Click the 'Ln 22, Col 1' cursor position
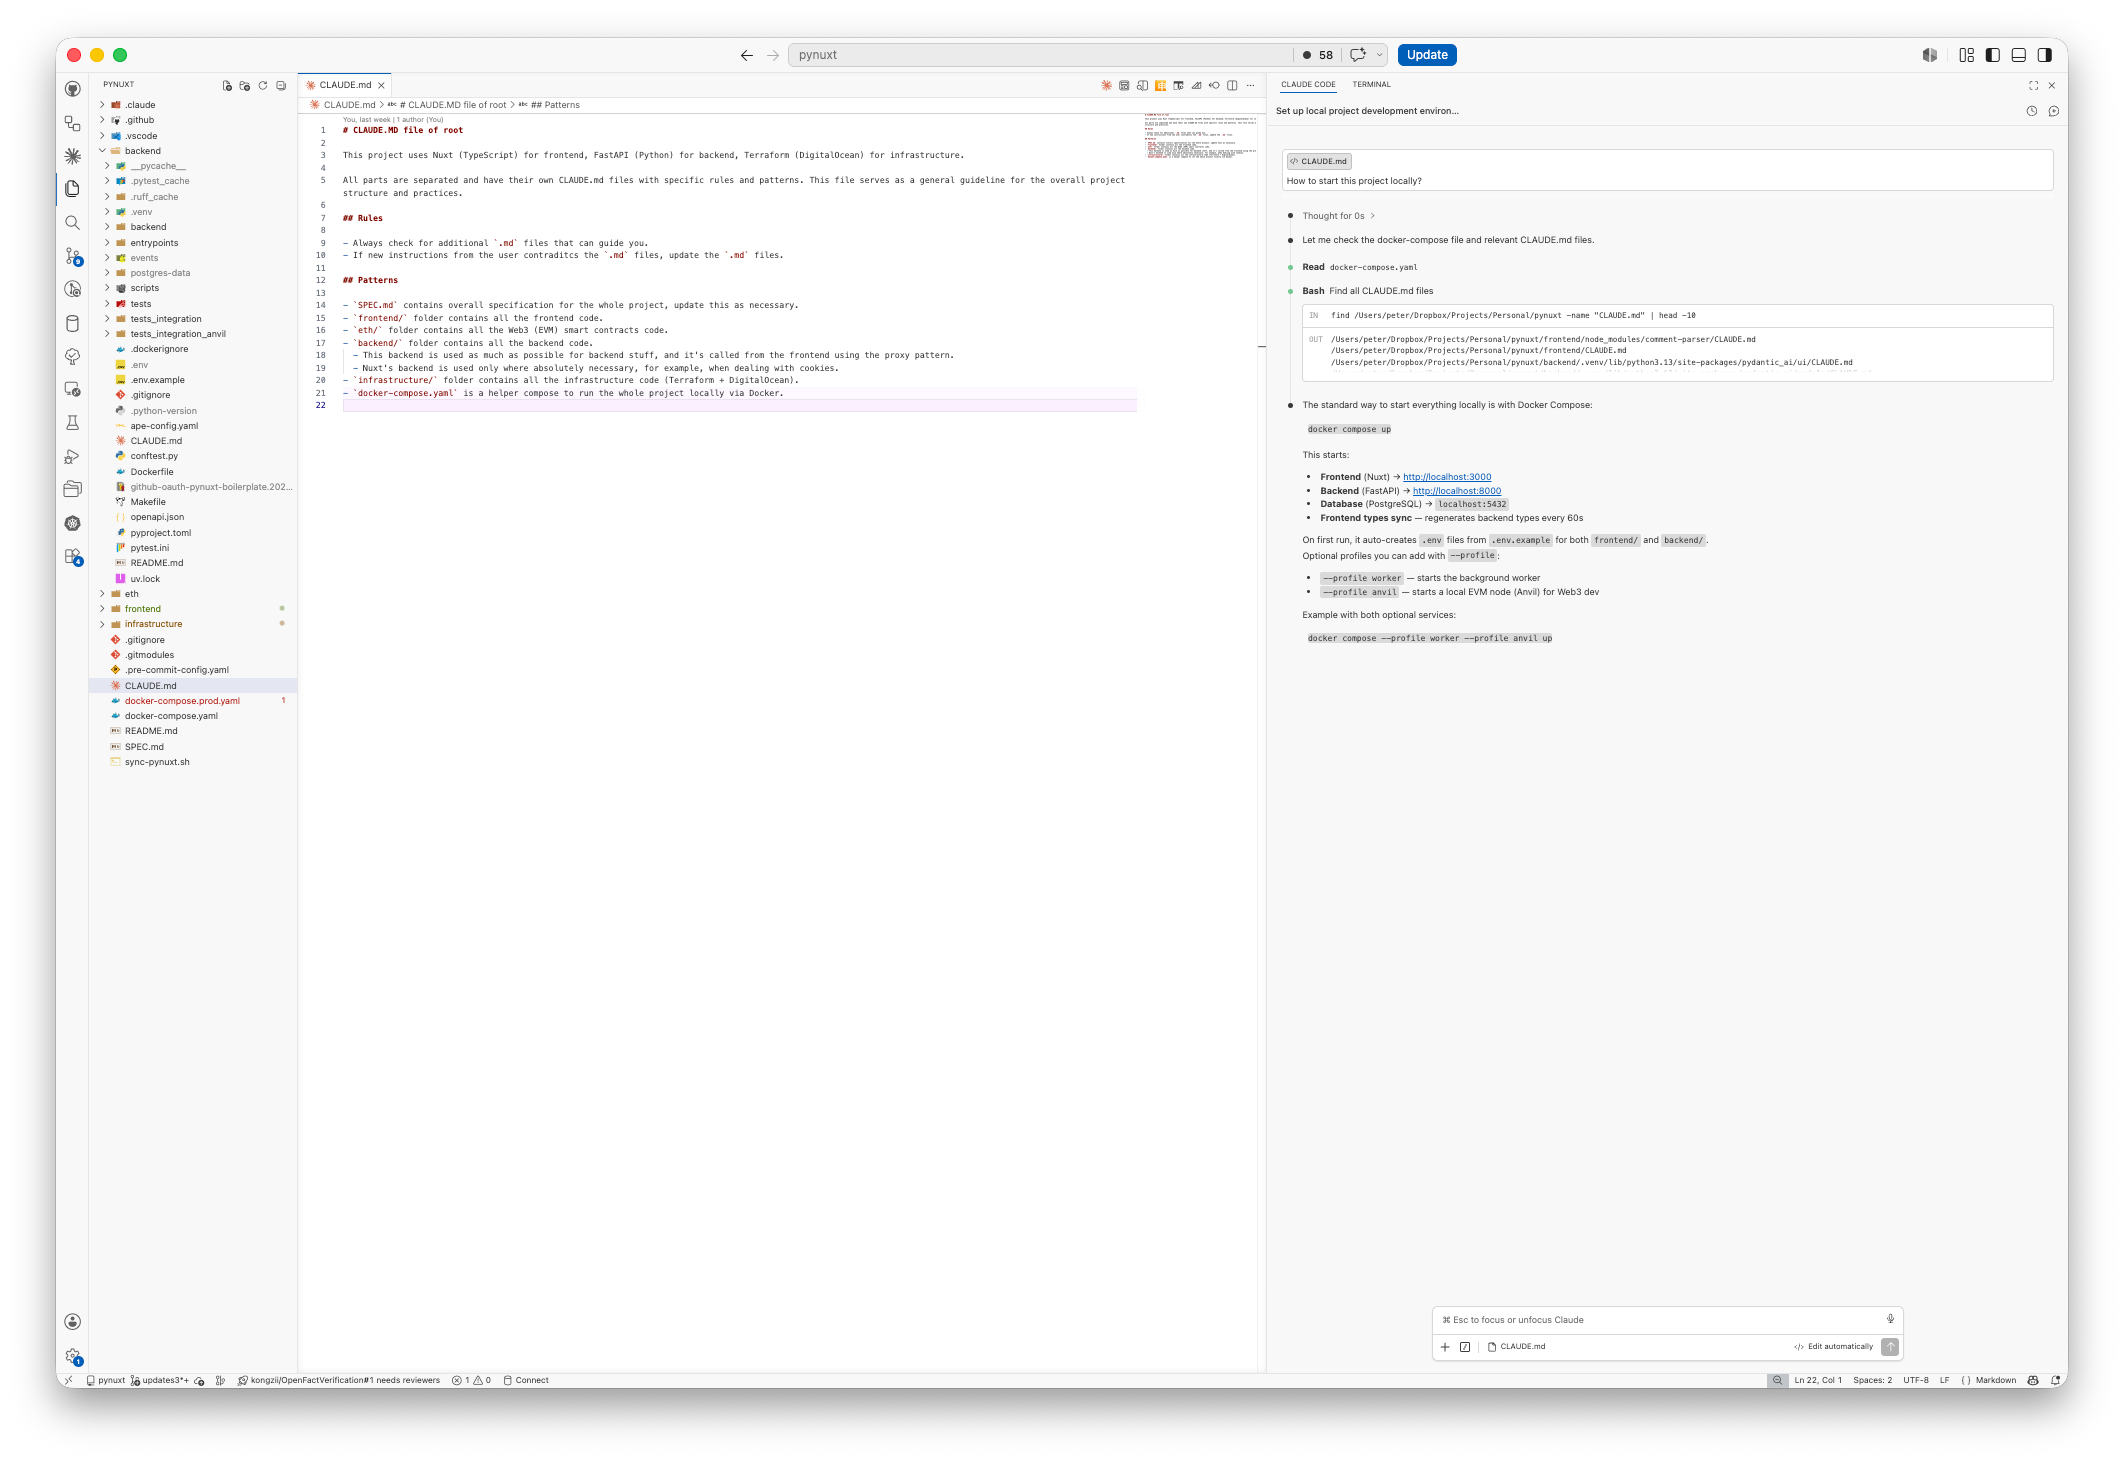 point(1818,1380)
